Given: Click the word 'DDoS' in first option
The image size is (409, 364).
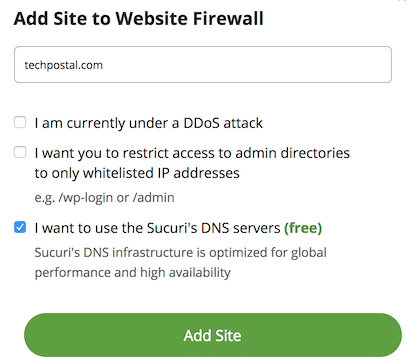Looking at the screenshot, I should tap(202, 123).
